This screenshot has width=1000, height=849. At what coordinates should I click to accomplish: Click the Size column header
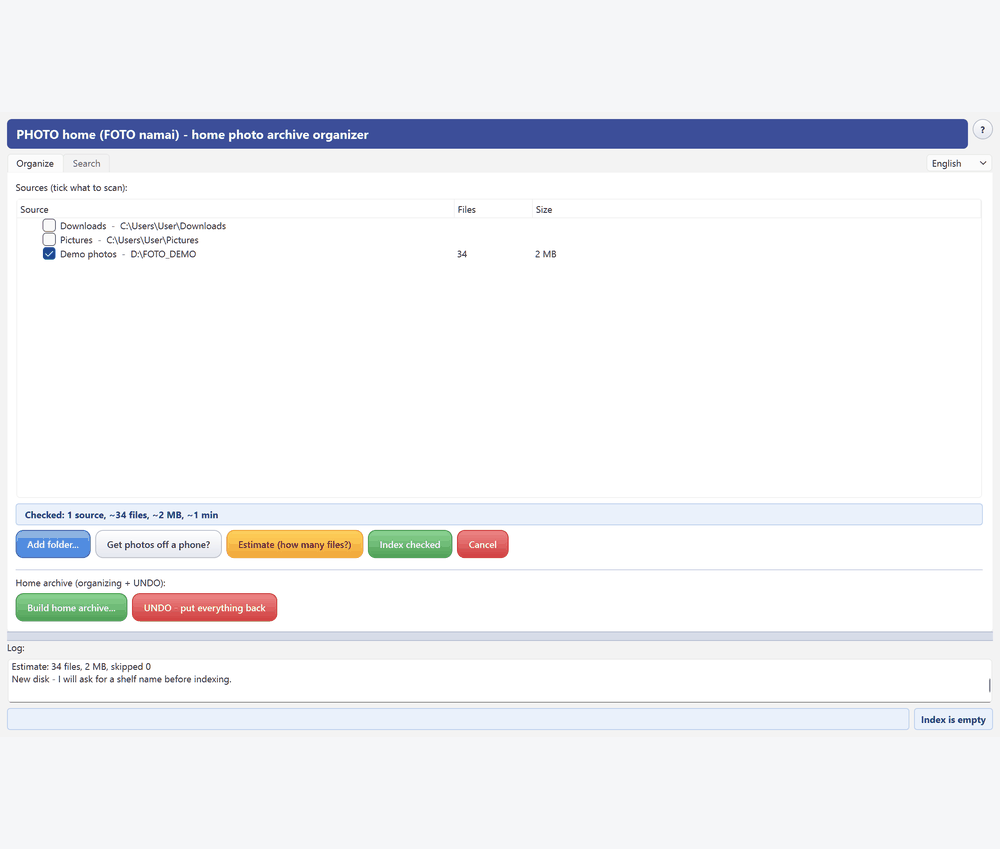coord(756,209)
